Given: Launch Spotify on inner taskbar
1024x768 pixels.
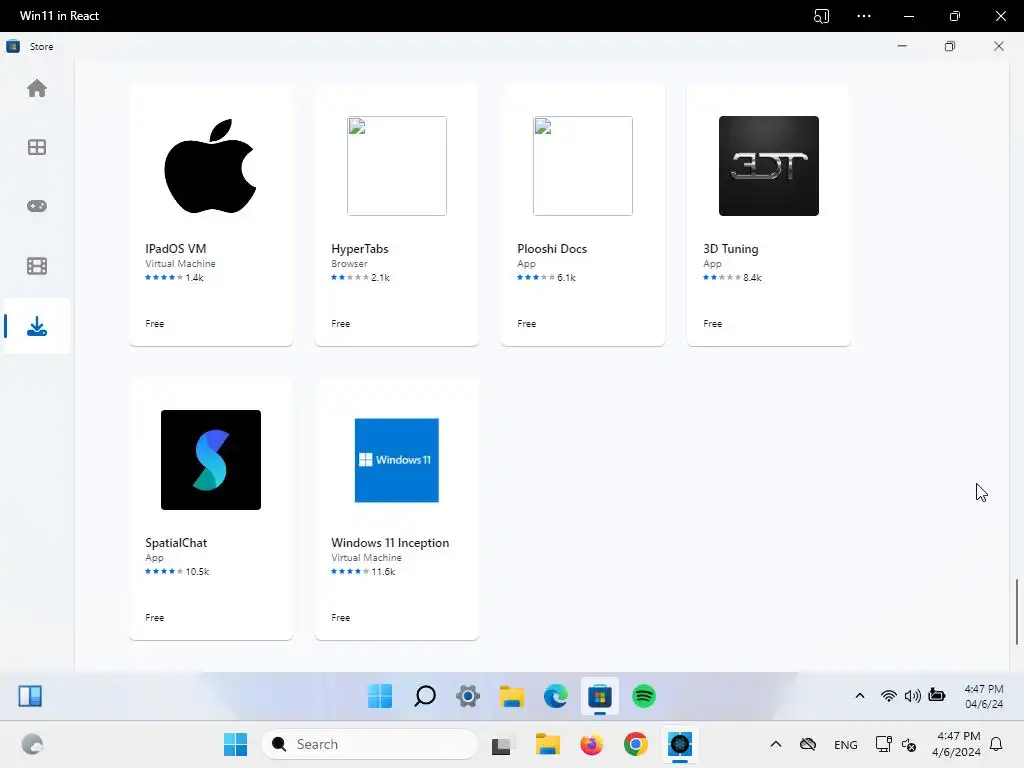Looking at the screenshot, I should pos(644,696).
